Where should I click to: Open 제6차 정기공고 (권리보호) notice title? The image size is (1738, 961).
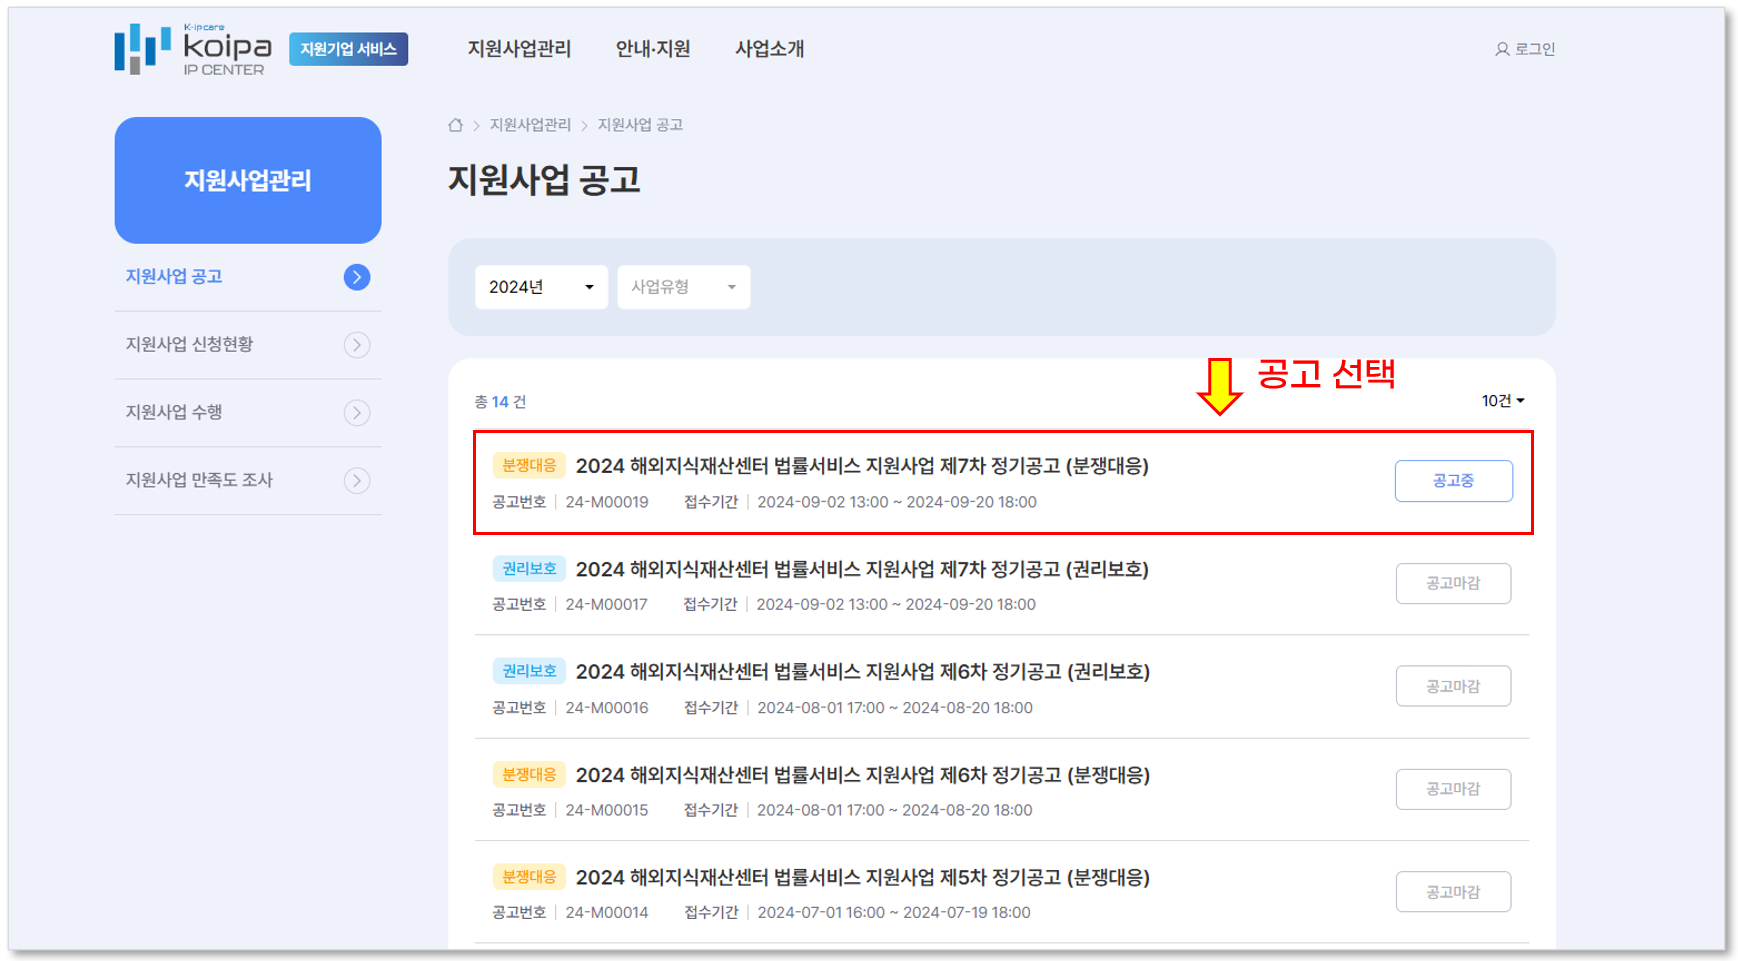[x=863, y=672]
